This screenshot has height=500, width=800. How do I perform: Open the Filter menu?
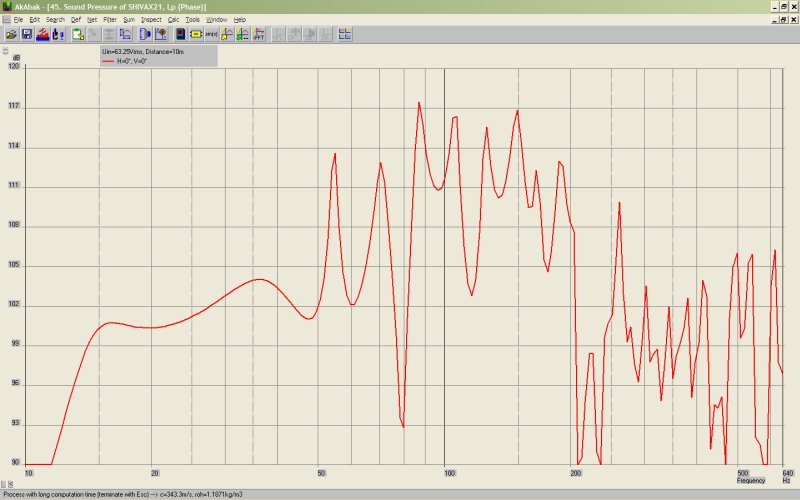coord(110,19)
